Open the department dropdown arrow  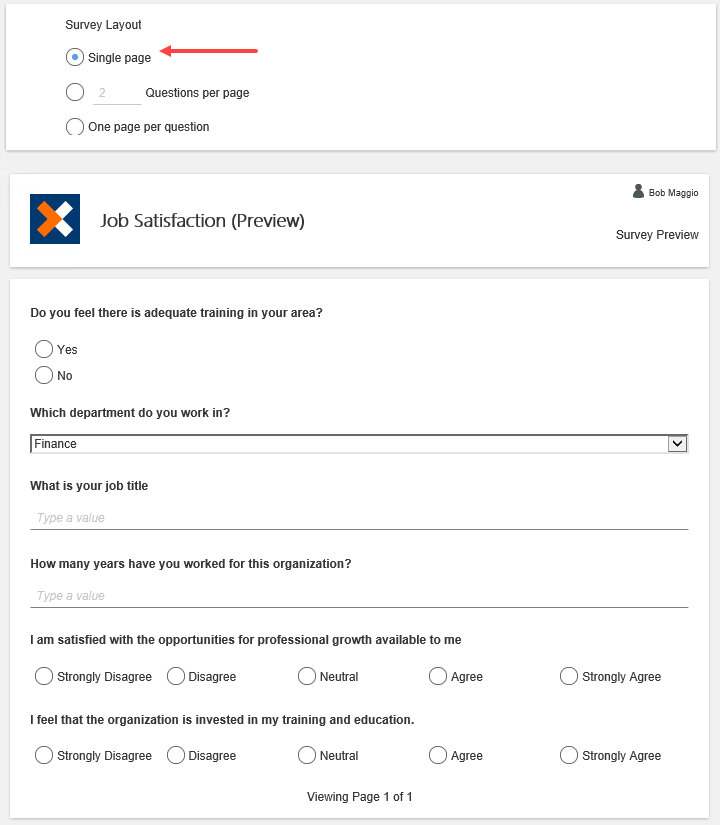(x=678, y=443)
